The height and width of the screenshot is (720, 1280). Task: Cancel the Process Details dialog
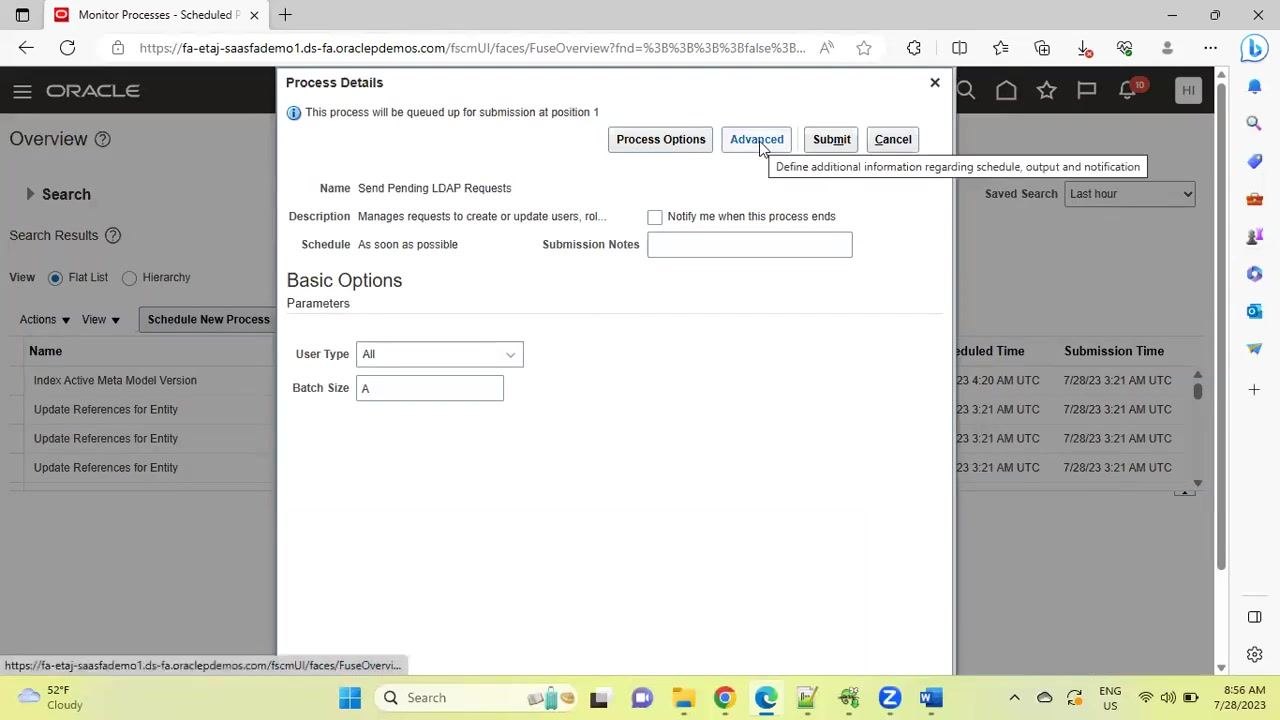coord(893,139)
